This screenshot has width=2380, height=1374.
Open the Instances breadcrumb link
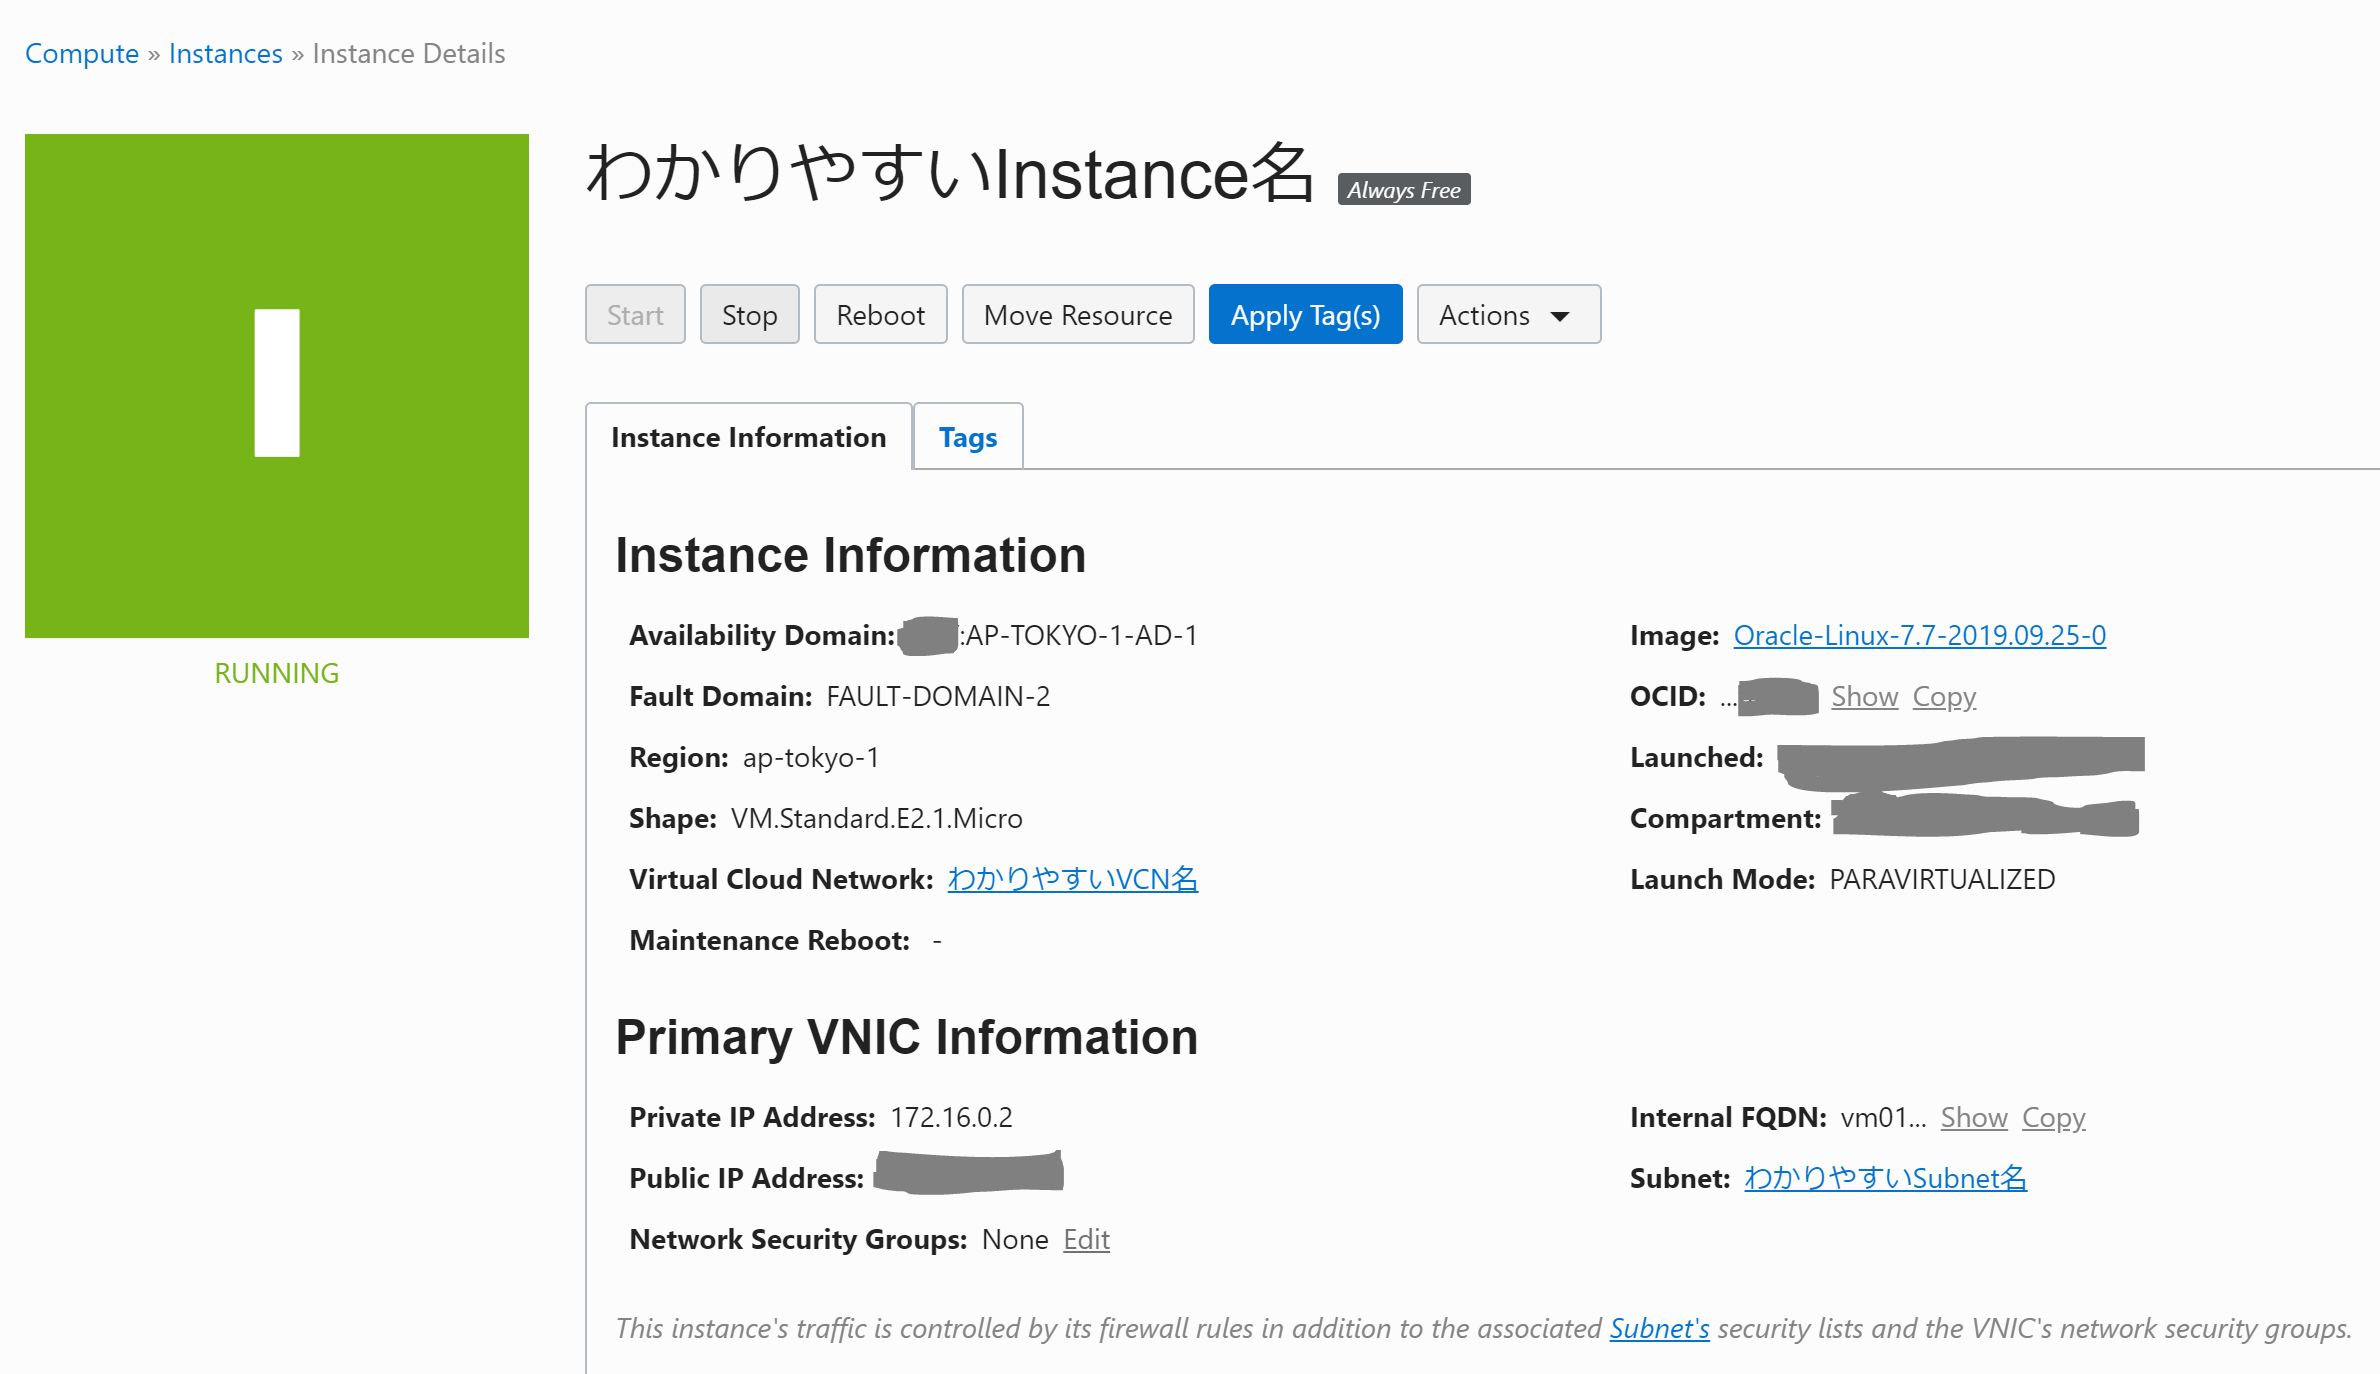225,53
